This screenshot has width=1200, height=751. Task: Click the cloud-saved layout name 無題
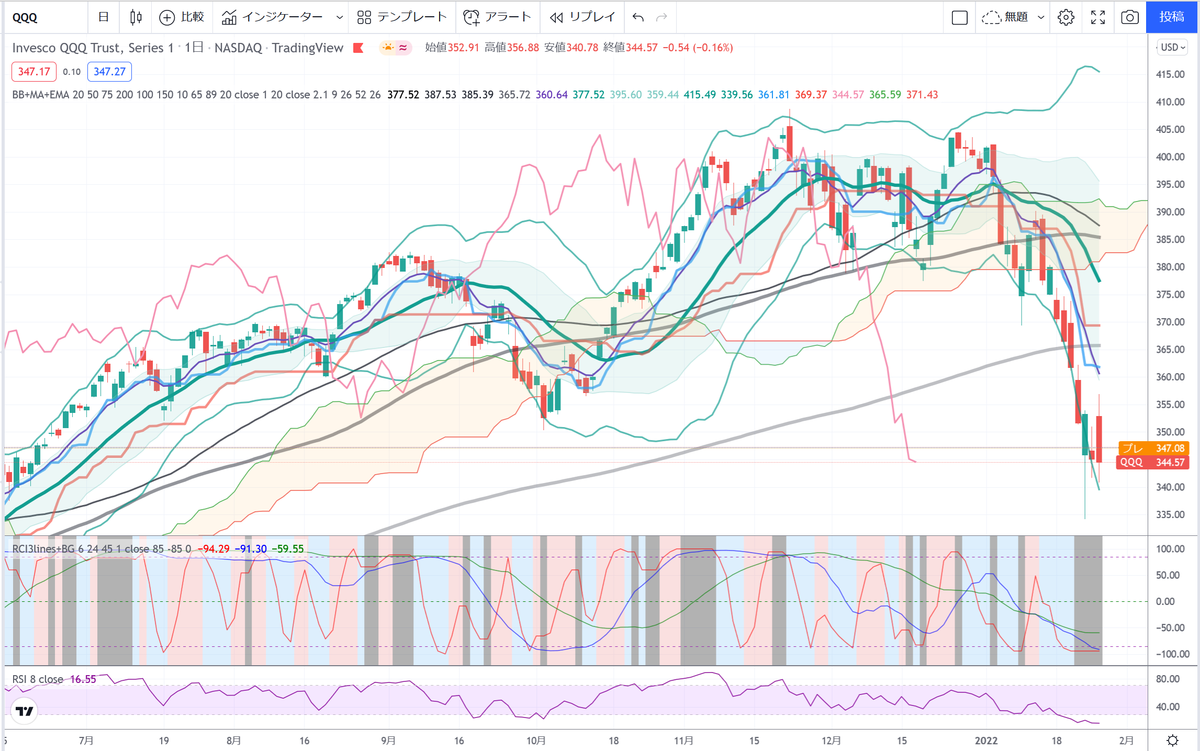coord(1005,17)
